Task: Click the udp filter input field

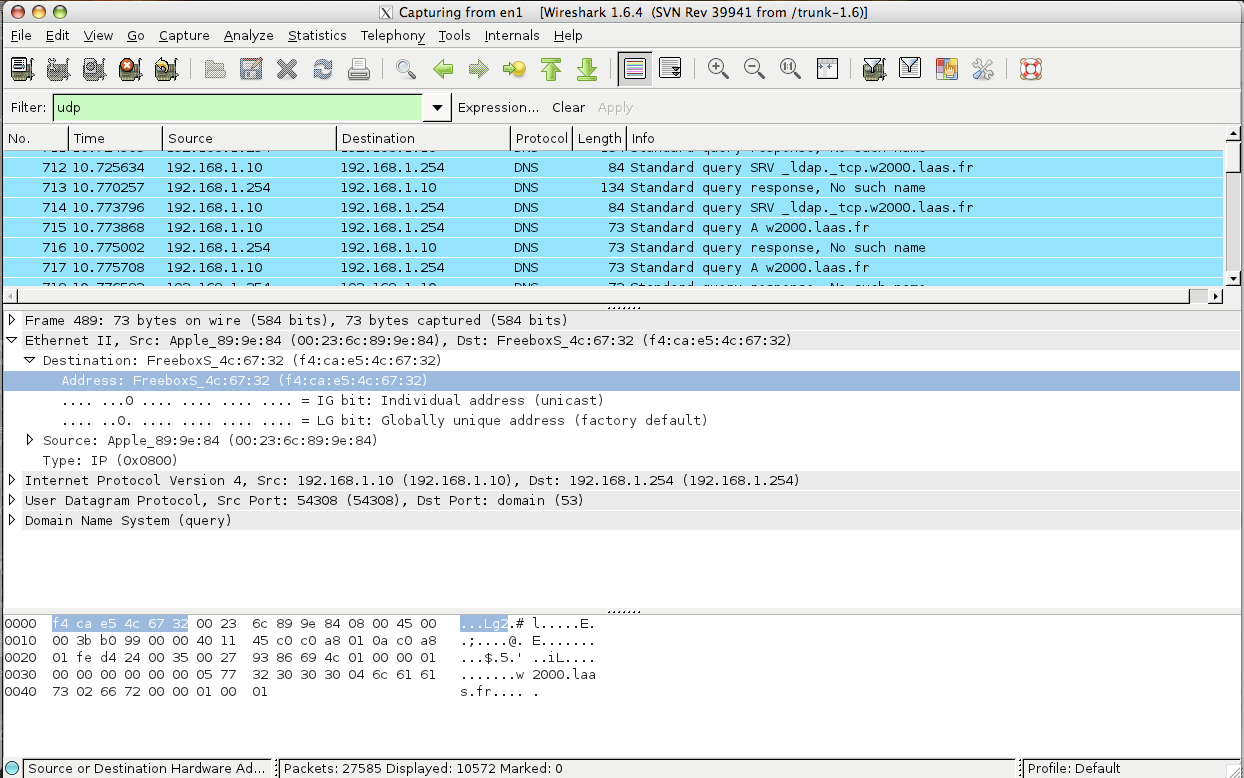Action: point(236,108)
